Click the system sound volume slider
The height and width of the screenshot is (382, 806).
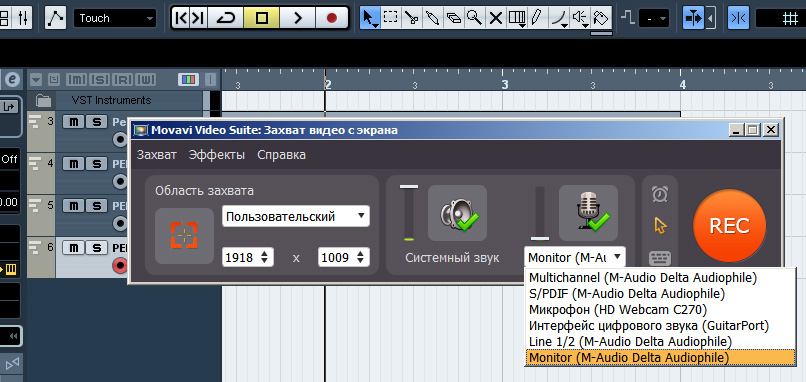pyautogui.click(x=409, y=213)
